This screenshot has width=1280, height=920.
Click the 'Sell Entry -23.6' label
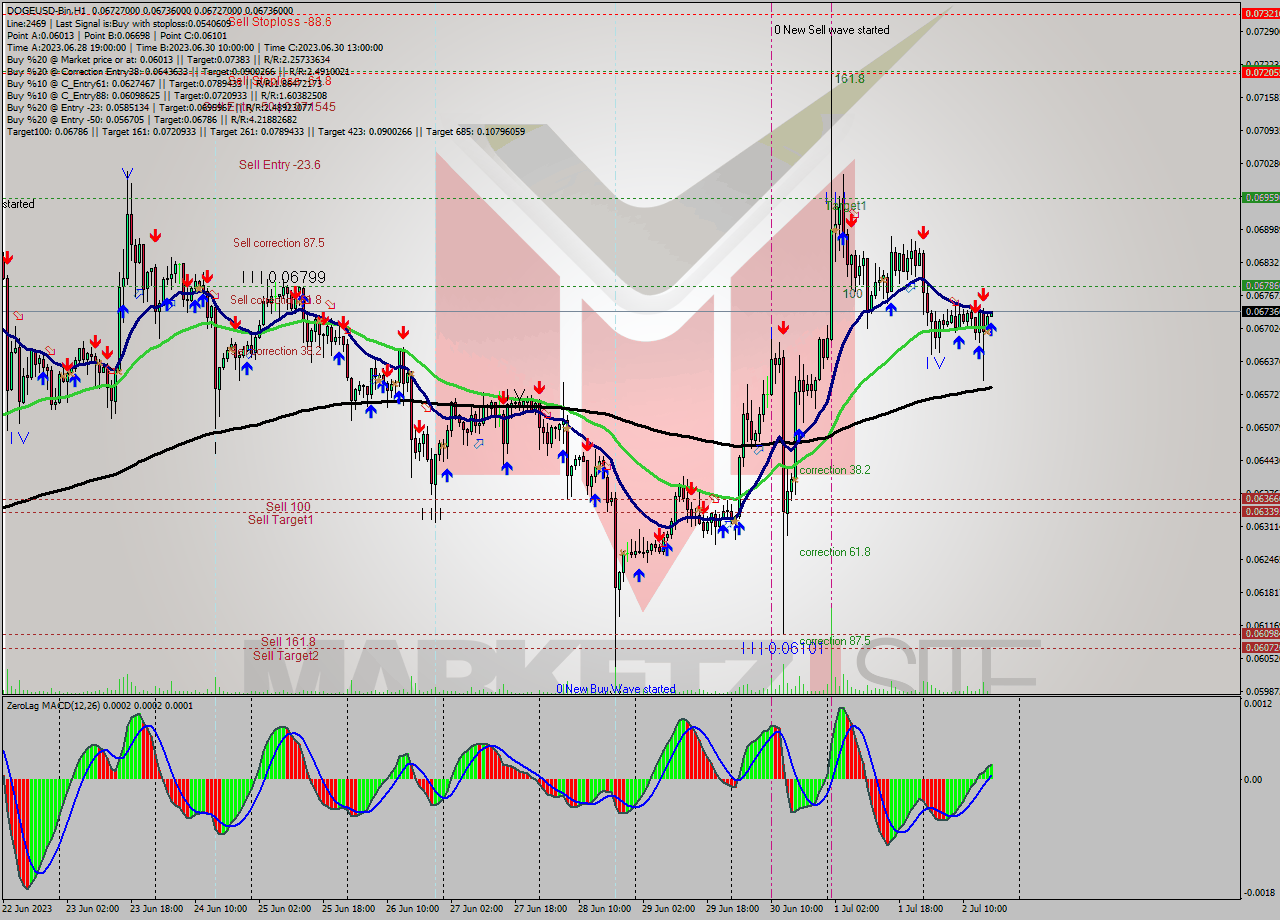pos(279,165)
